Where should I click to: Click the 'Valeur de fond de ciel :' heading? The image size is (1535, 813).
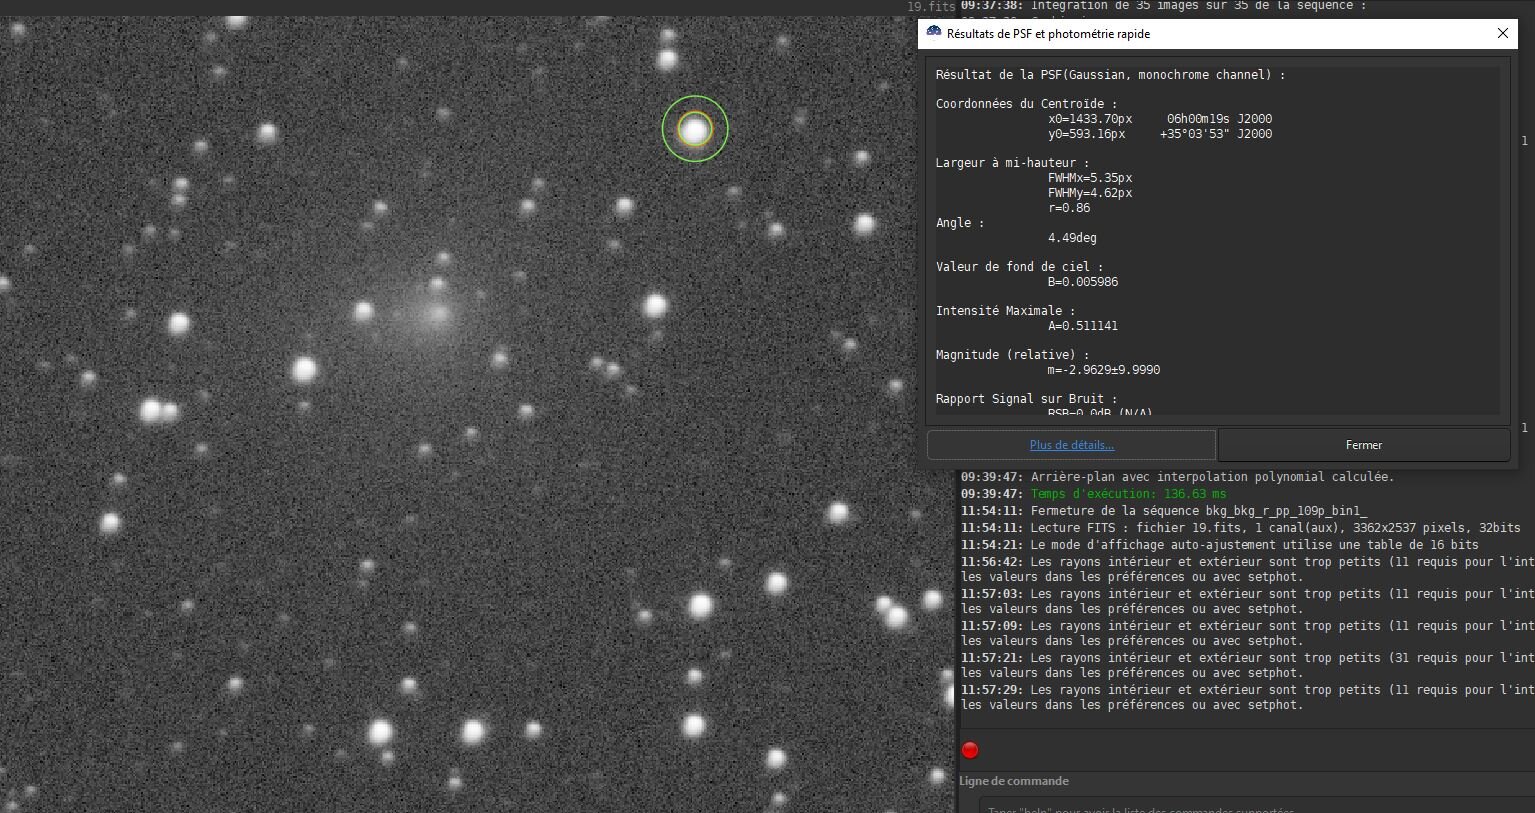1020,267
